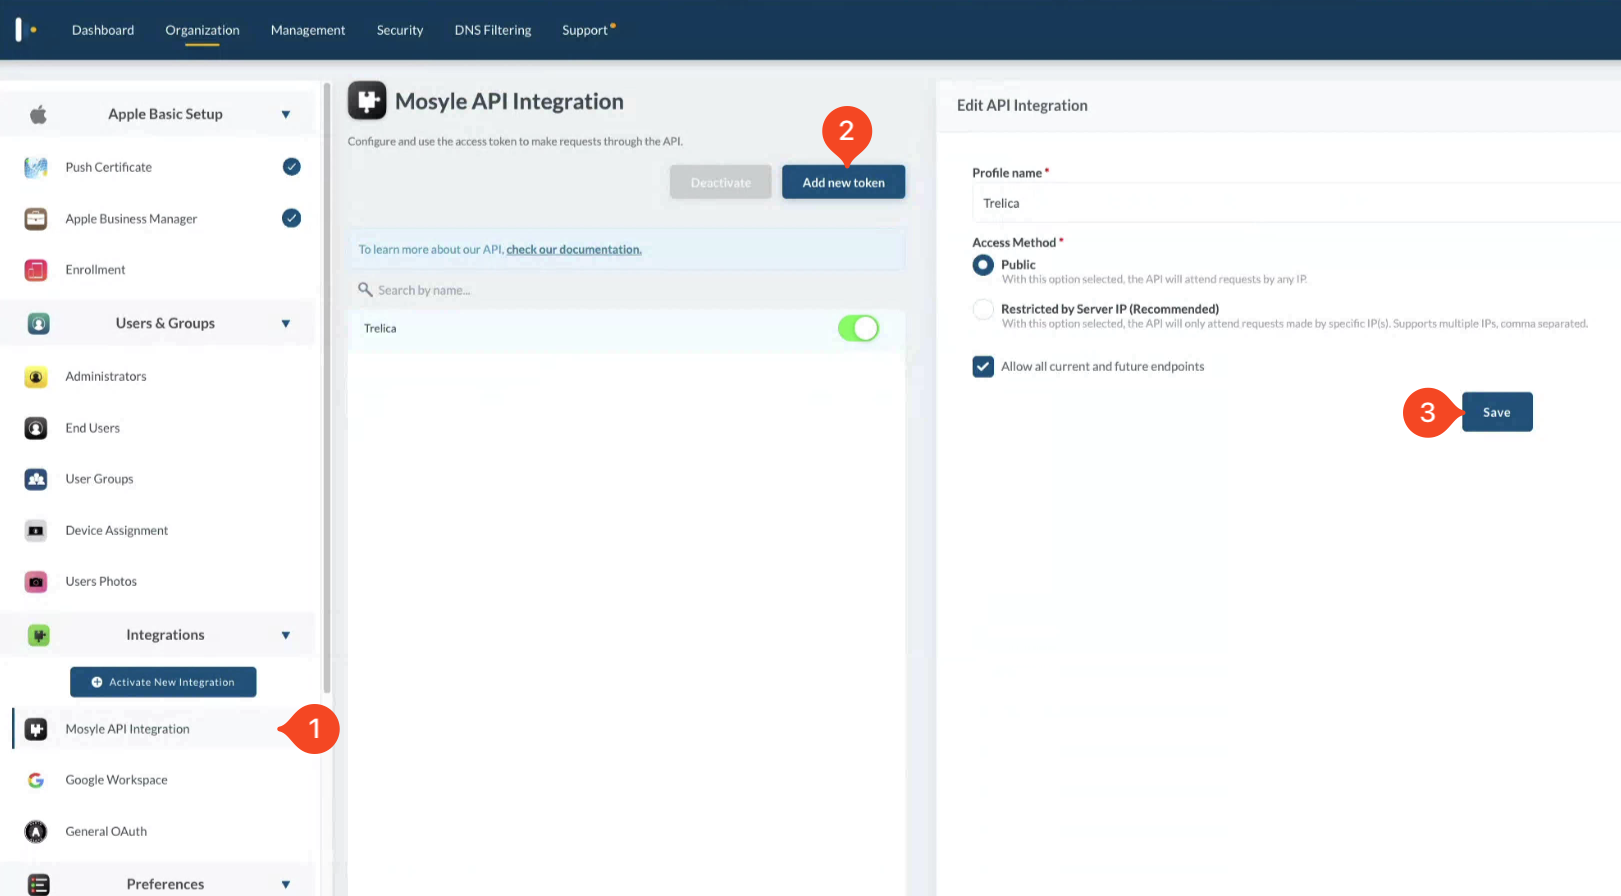
Task: Open General OAuth integration
Action: pos(106,831)
